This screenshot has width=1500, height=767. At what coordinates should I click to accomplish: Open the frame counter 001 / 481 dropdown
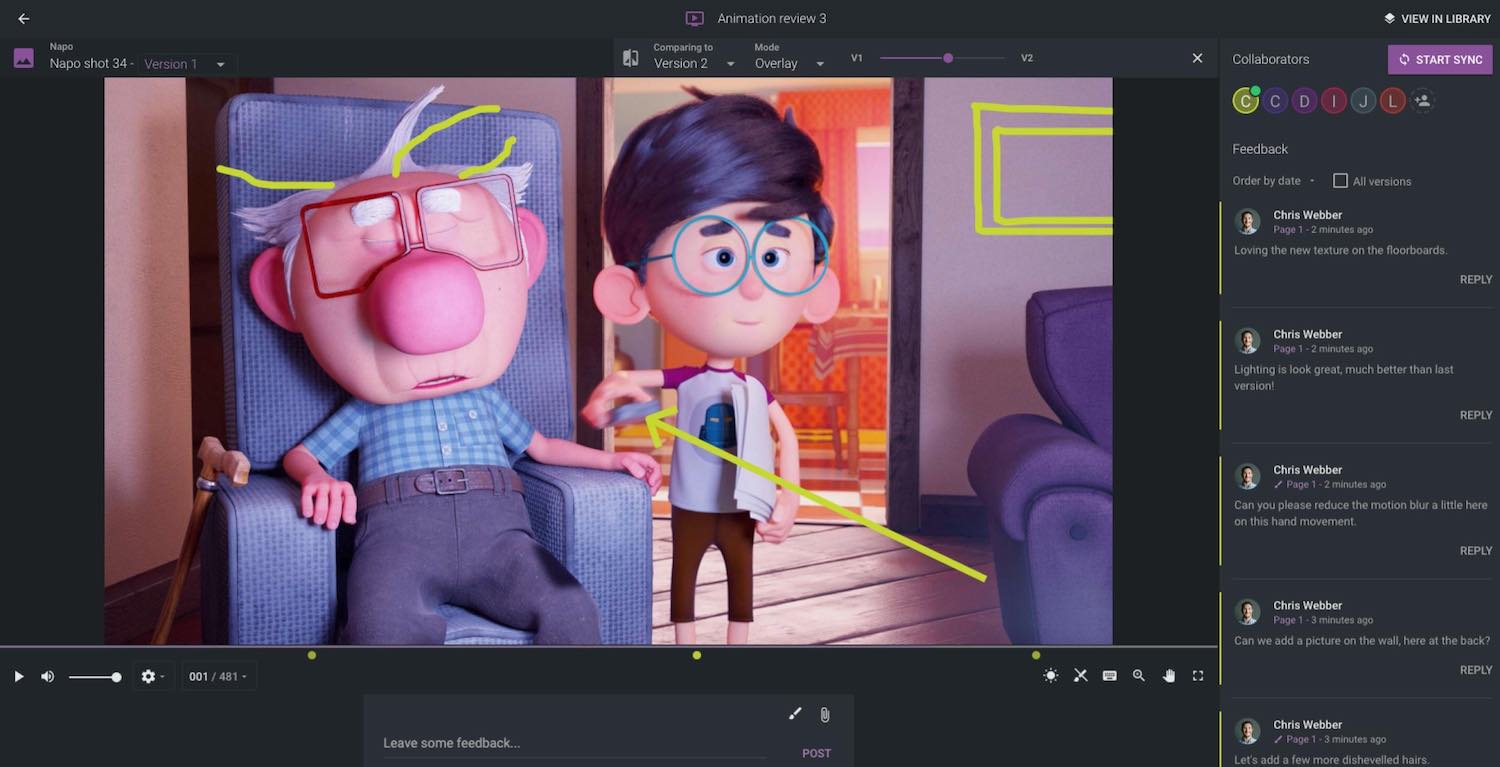pyautogui.click(x=218, y=677)
